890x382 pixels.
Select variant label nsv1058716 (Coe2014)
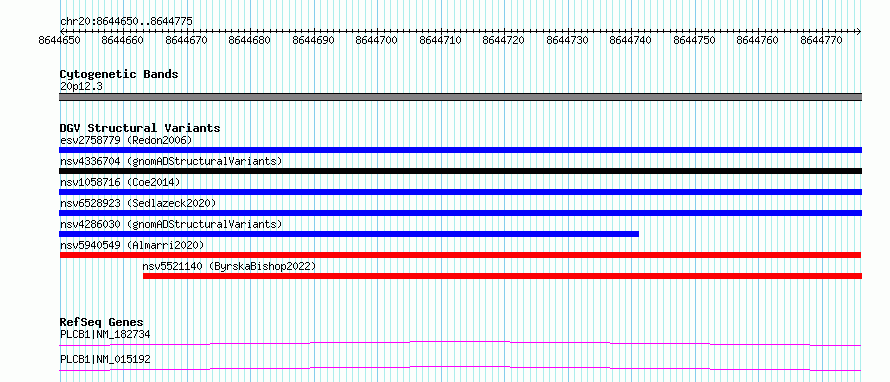click(120, 182)
